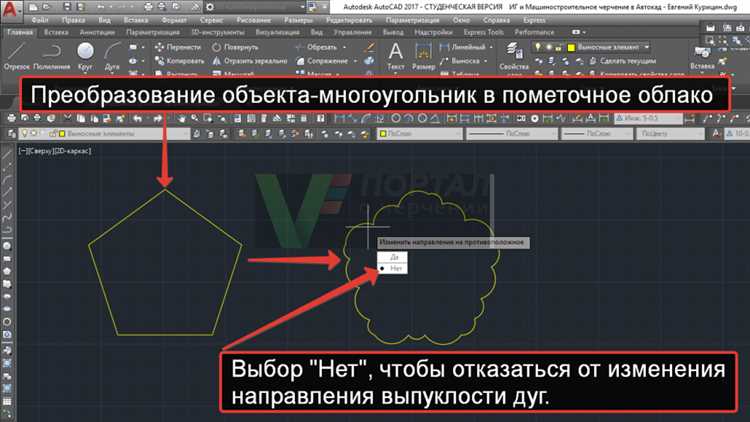
Task: Toggle layer lock icon in ribbon layer box
Action: click(x=558, y=47)
